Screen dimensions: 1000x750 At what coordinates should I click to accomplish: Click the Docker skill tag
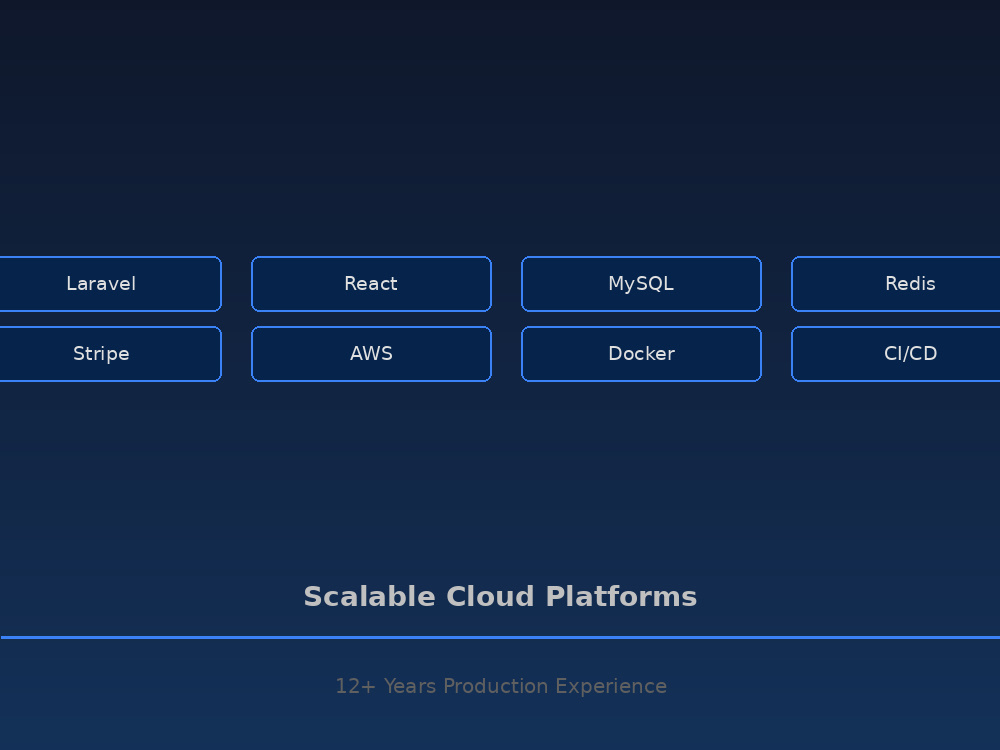tap(641, 354)
